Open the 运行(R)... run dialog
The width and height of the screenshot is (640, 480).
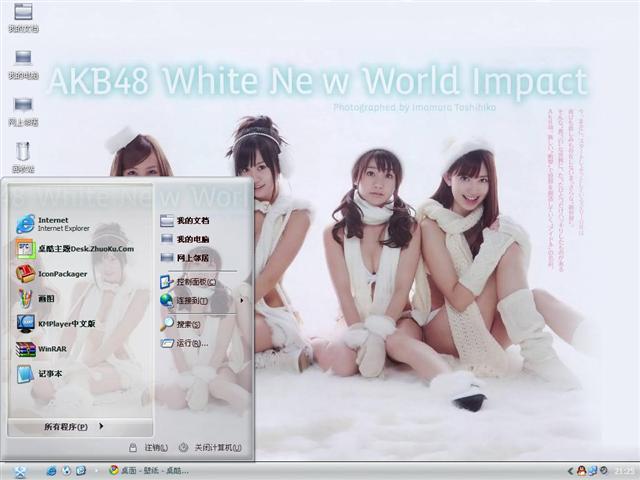(191, 343)
